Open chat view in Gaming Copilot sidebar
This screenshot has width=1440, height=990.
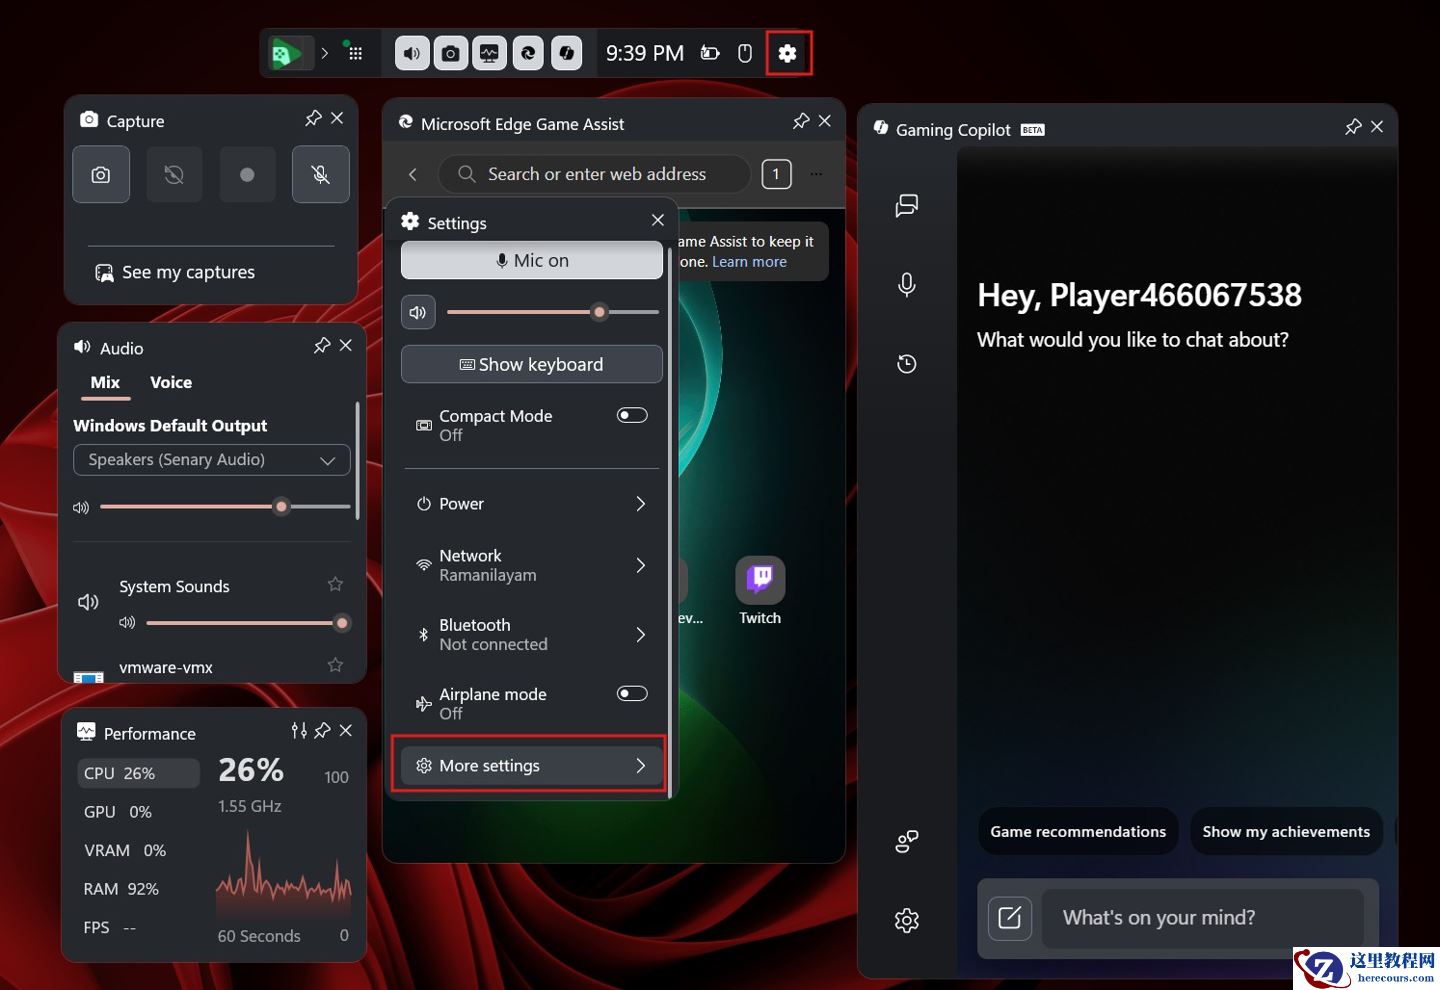point(907,205)
